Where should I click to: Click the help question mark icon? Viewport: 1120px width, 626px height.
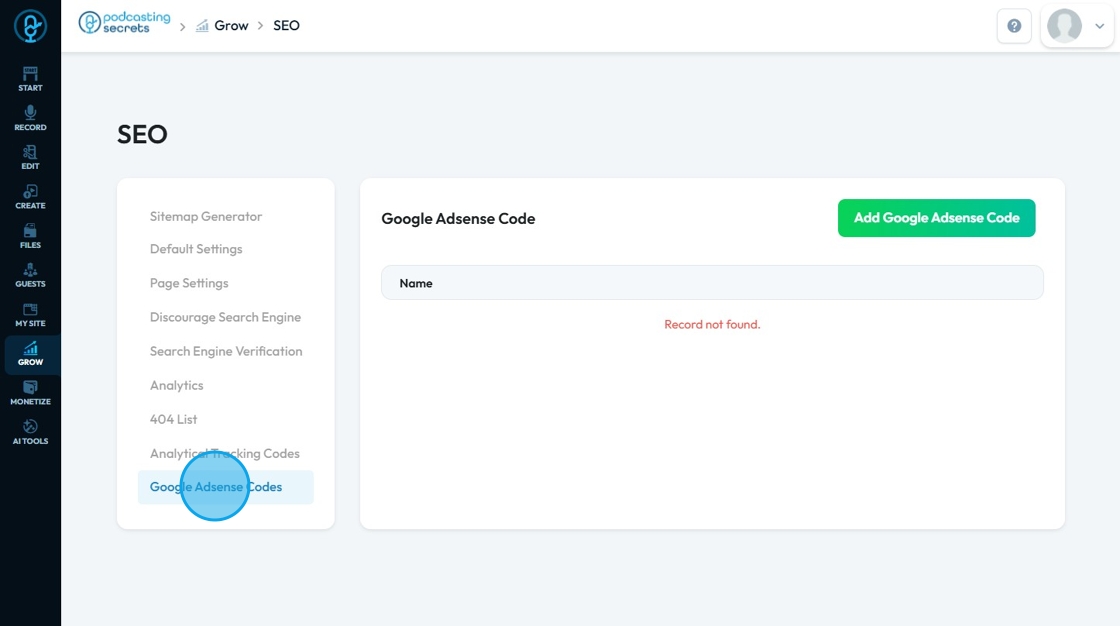coord(1014,26)
